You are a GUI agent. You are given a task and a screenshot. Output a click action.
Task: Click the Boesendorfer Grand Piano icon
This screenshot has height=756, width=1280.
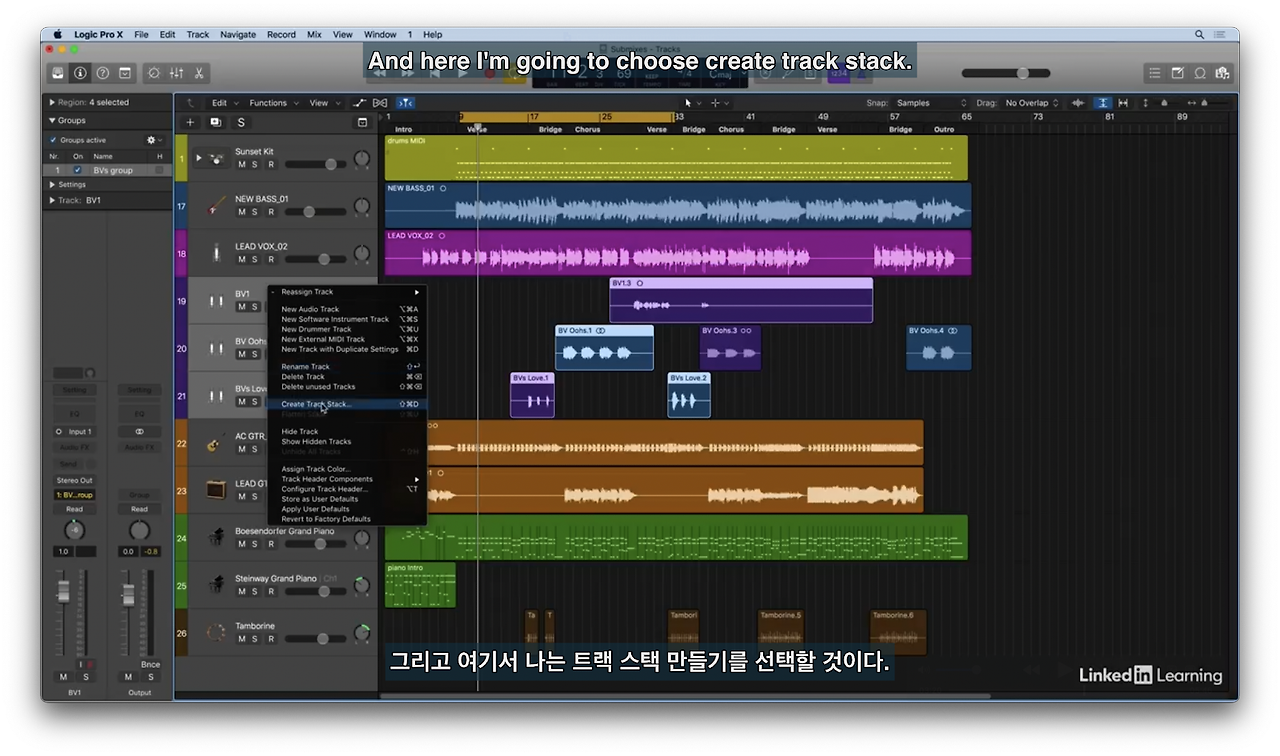[216, 538]
